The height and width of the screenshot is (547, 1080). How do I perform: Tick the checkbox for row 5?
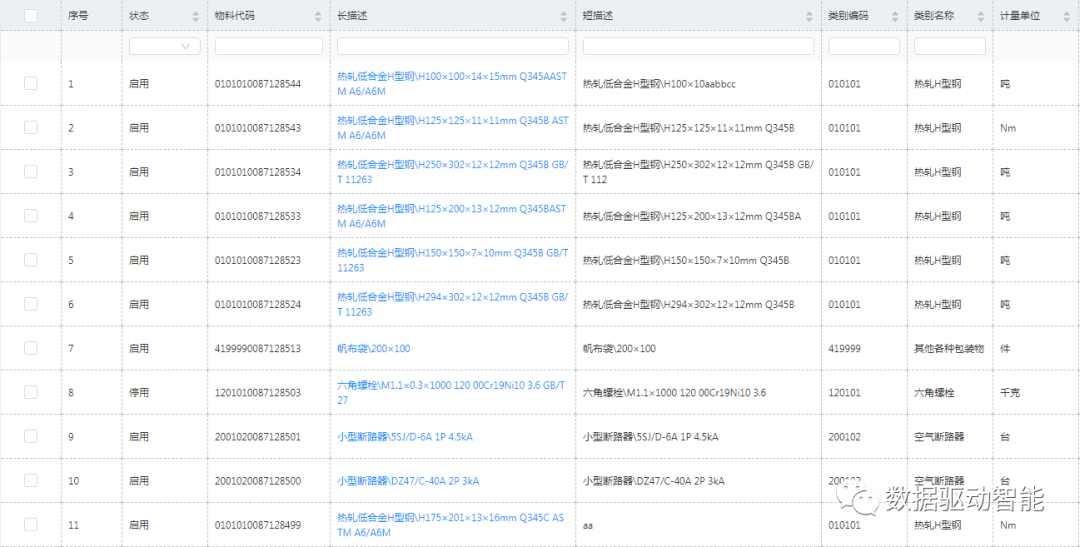coord(31,260)
